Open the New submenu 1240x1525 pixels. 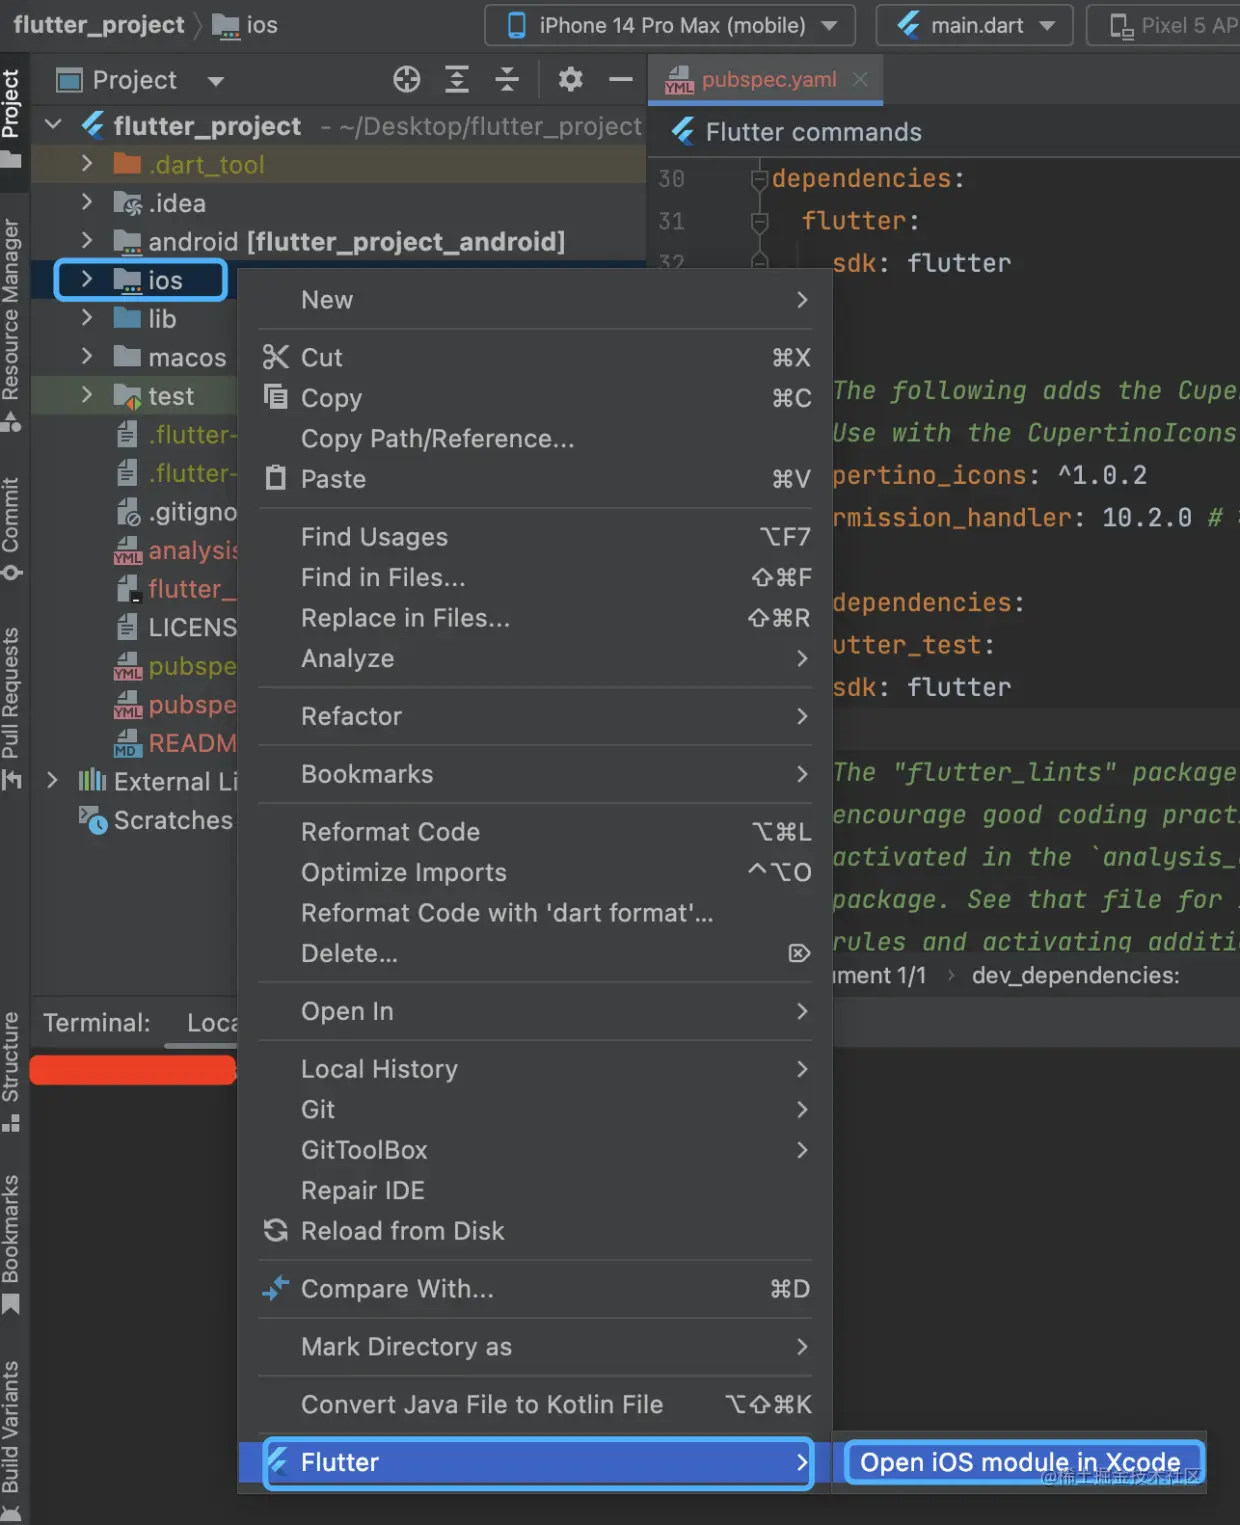pyautogui.click(x=535, y=300)
